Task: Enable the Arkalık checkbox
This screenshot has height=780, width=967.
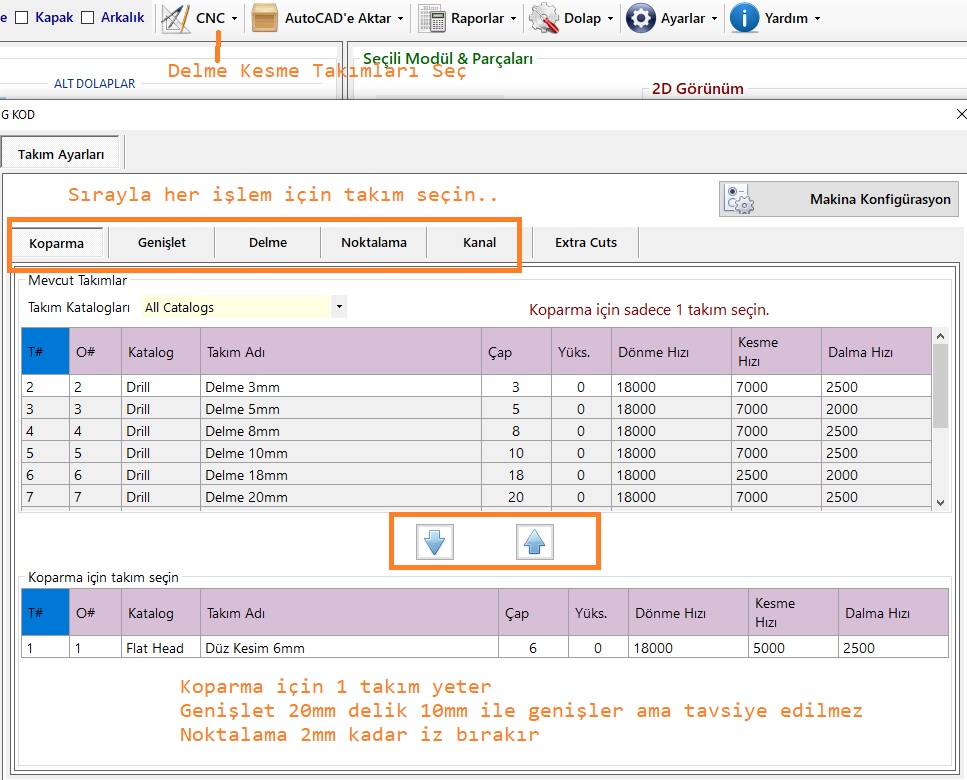Action: point(88,18)
